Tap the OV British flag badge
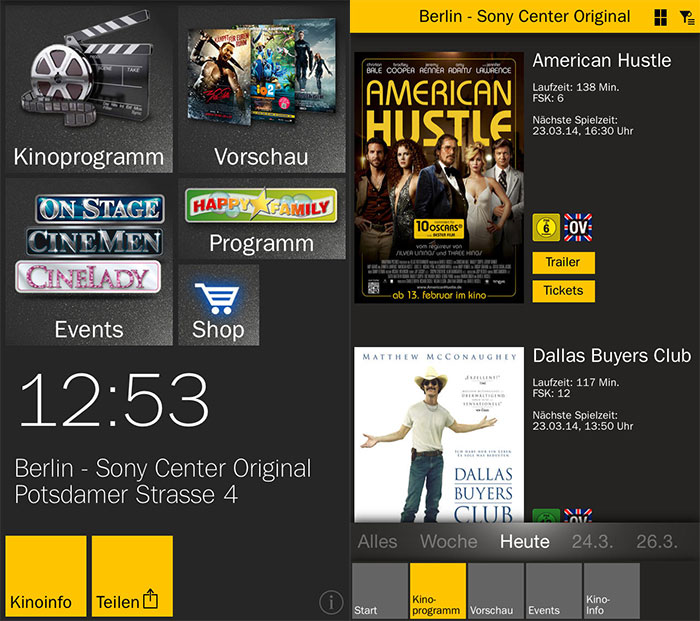700x621 pixels. click(x=578, y=227)
